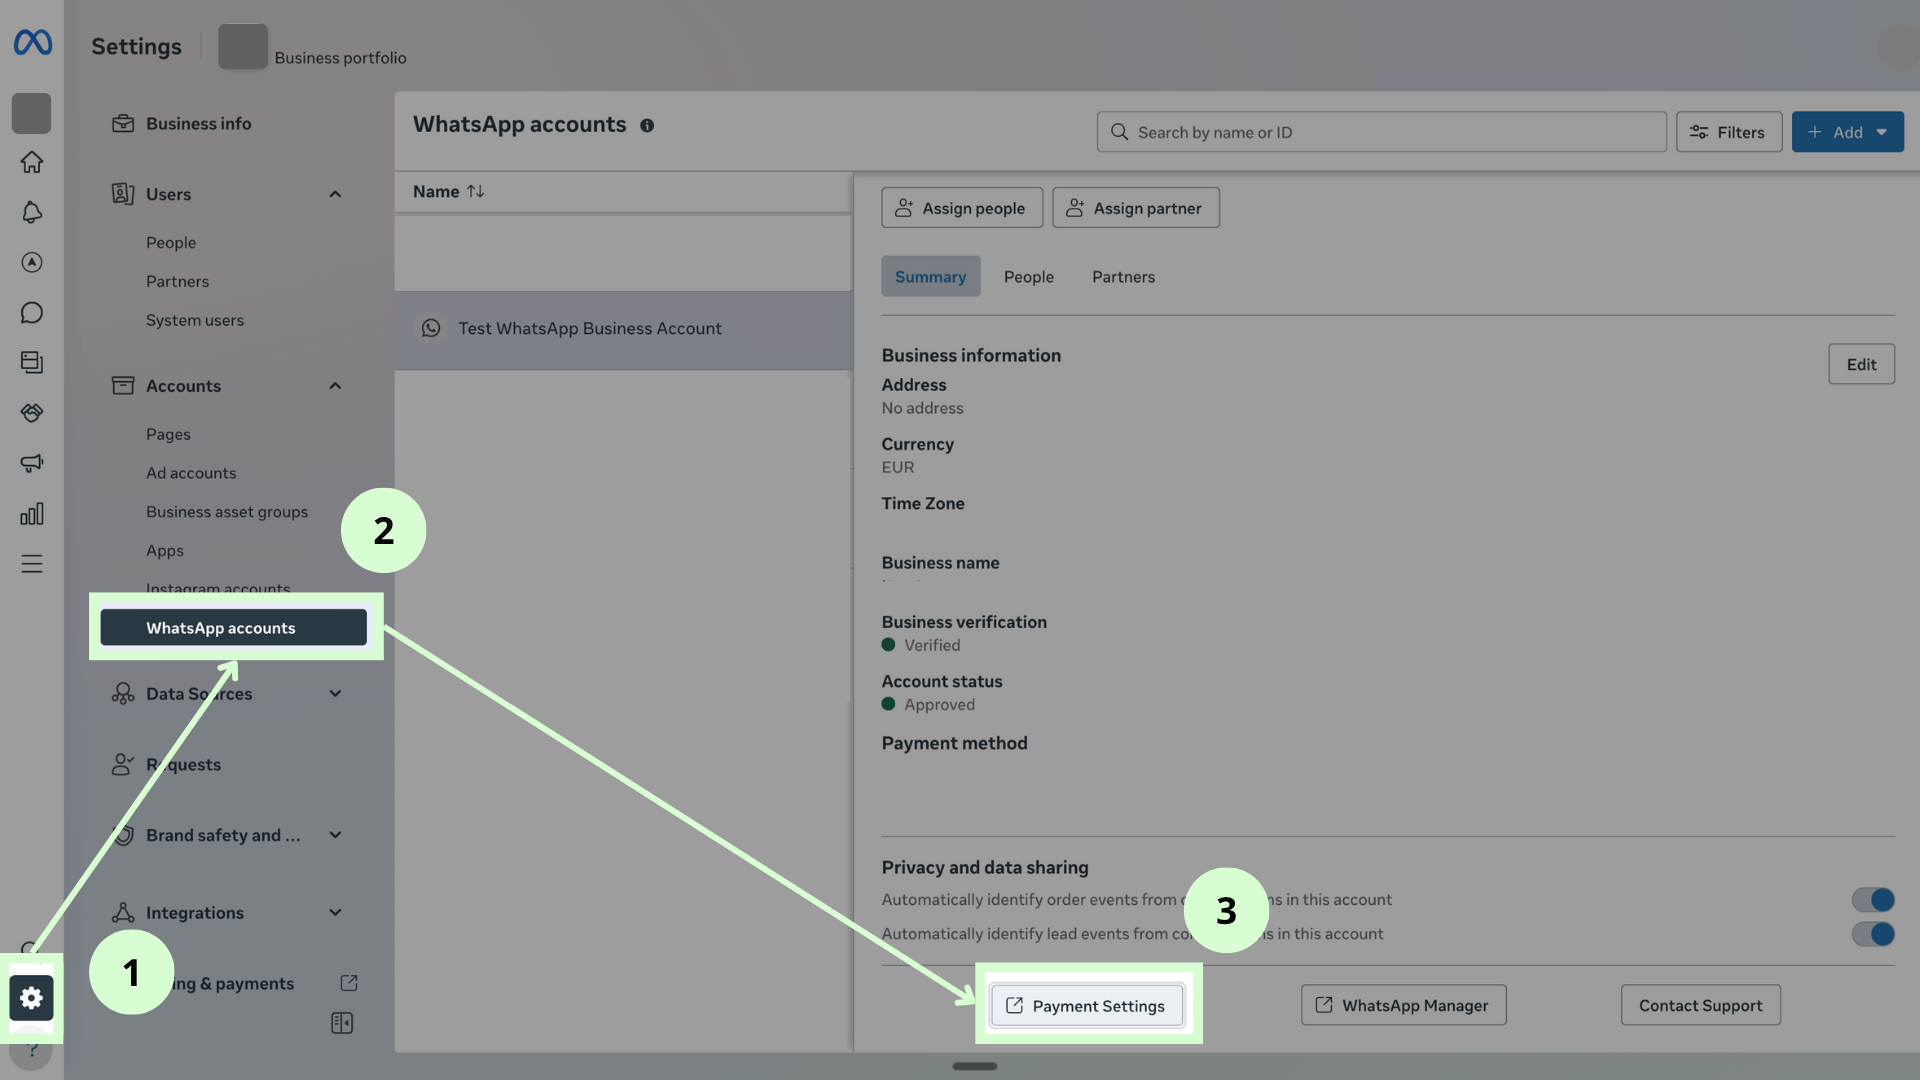Viewport: 1920px width, 1080px height.
Task: Toggle automatic lead events identification switch
Action: (x=1872, y=934)
